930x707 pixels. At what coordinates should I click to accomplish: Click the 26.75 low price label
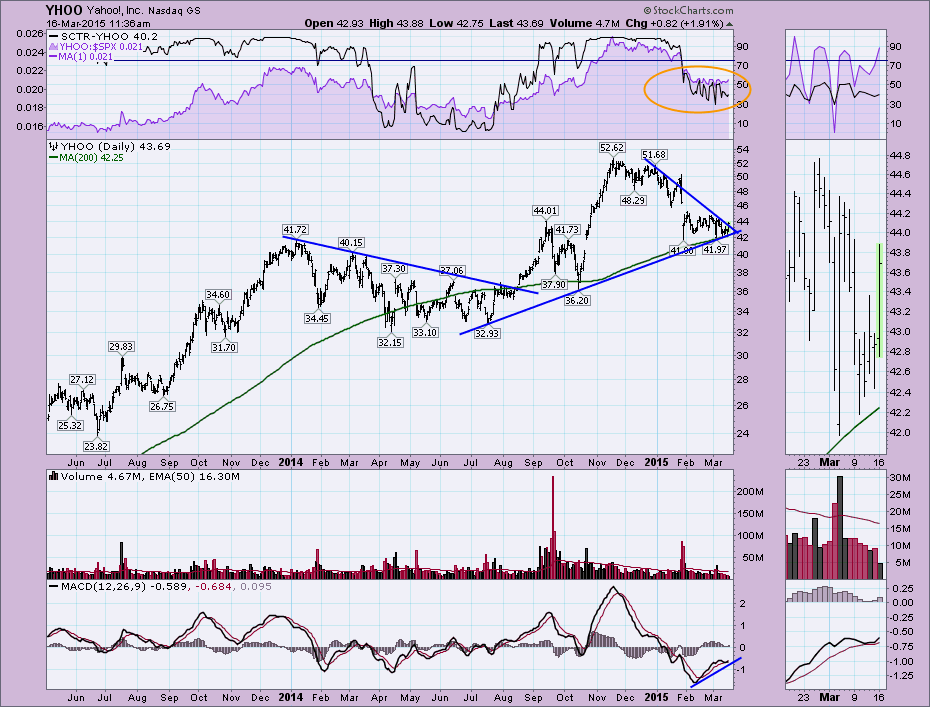click(x=162, y=407)
